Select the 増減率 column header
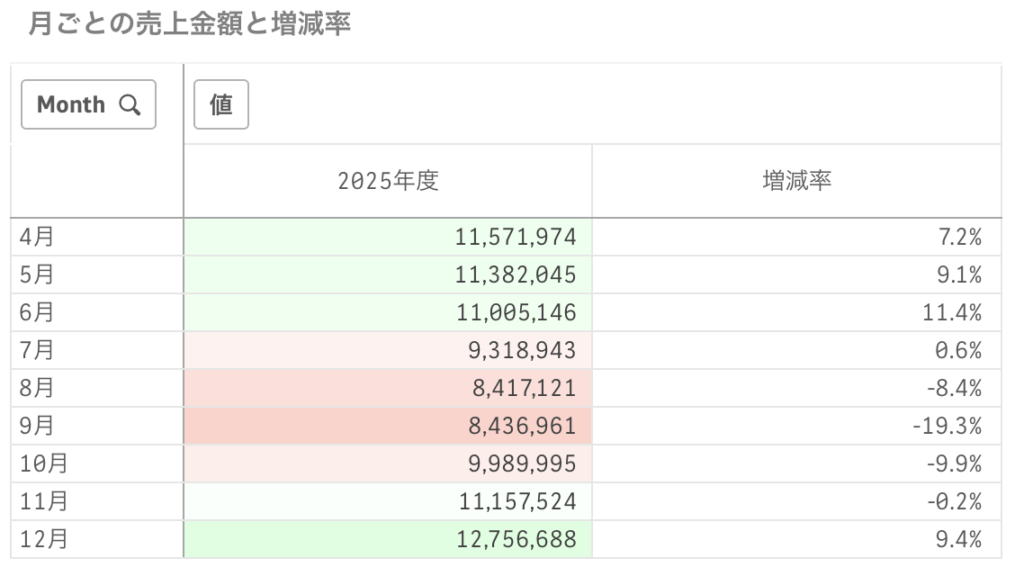 pos(797,181)
